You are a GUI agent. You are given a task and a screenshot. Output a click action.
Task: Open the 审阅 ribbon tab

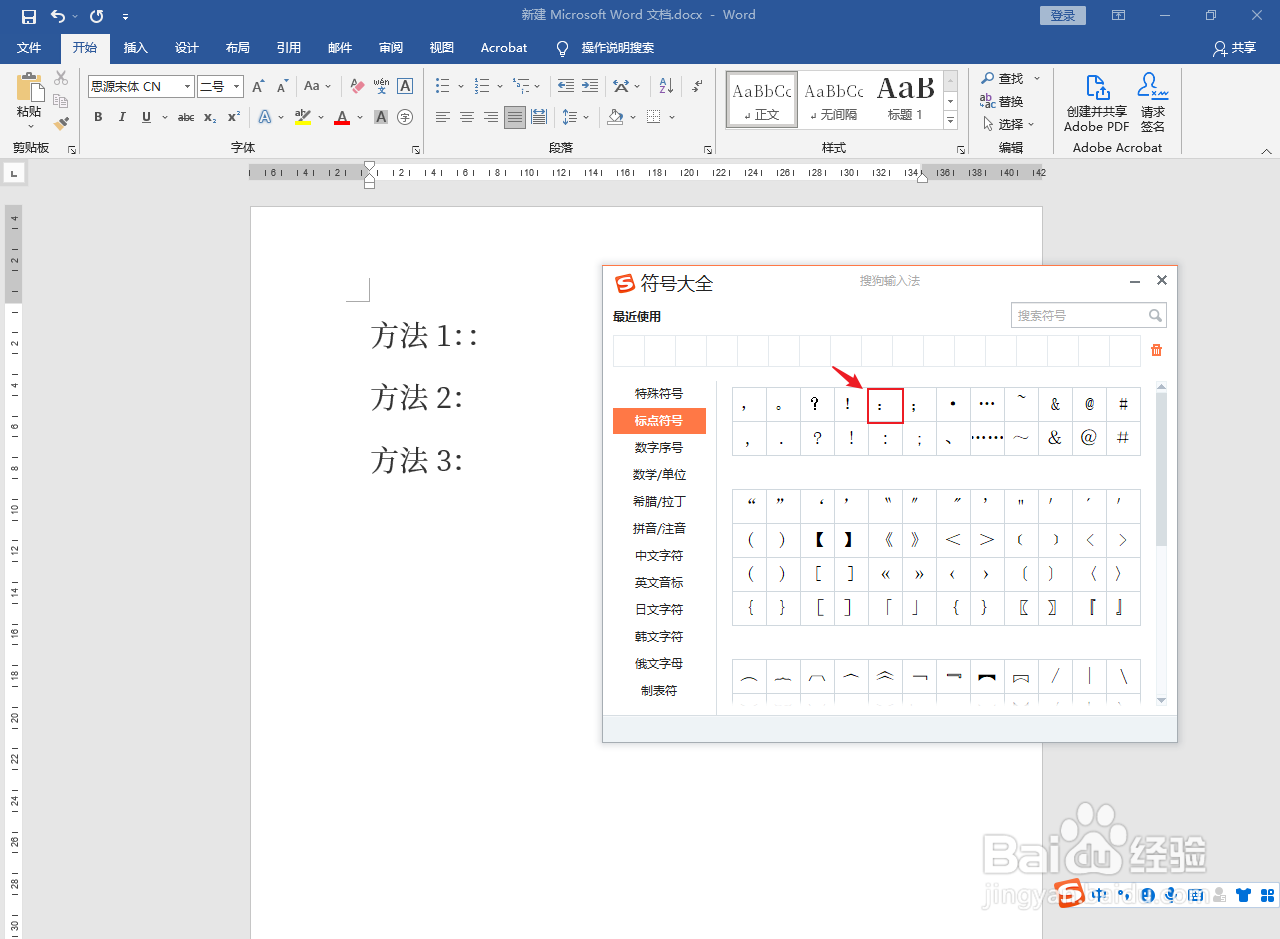click(x=390, y=48)
